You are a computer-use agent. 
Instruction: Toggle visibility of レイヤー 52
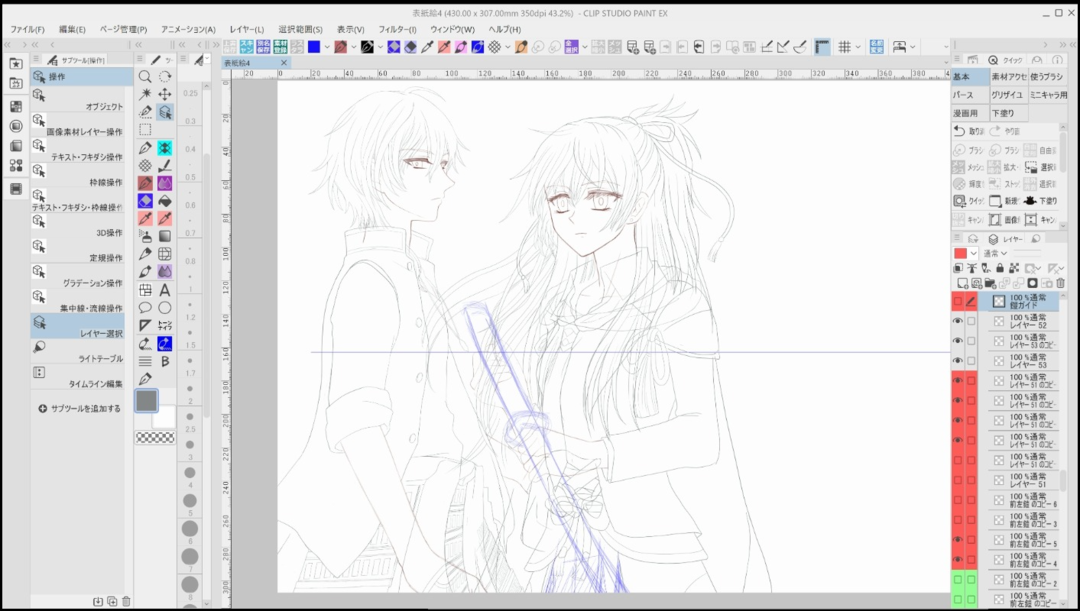[958, 321]
